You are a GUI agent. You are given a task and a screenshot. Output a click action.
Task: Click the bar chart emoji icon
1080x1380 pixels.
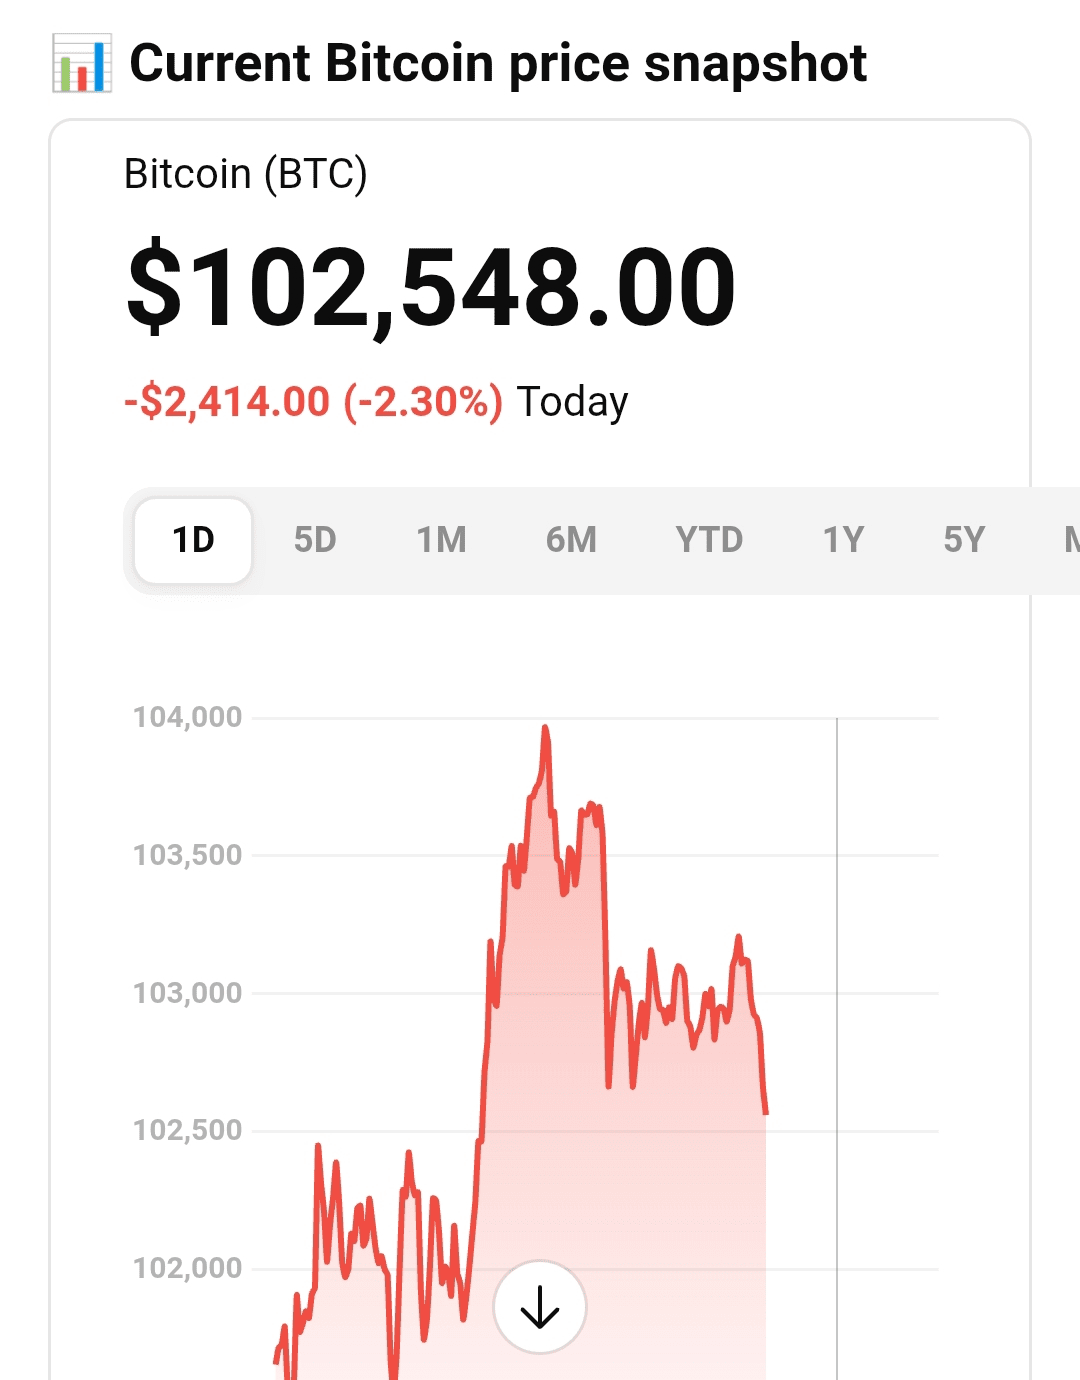pos(82,63)
